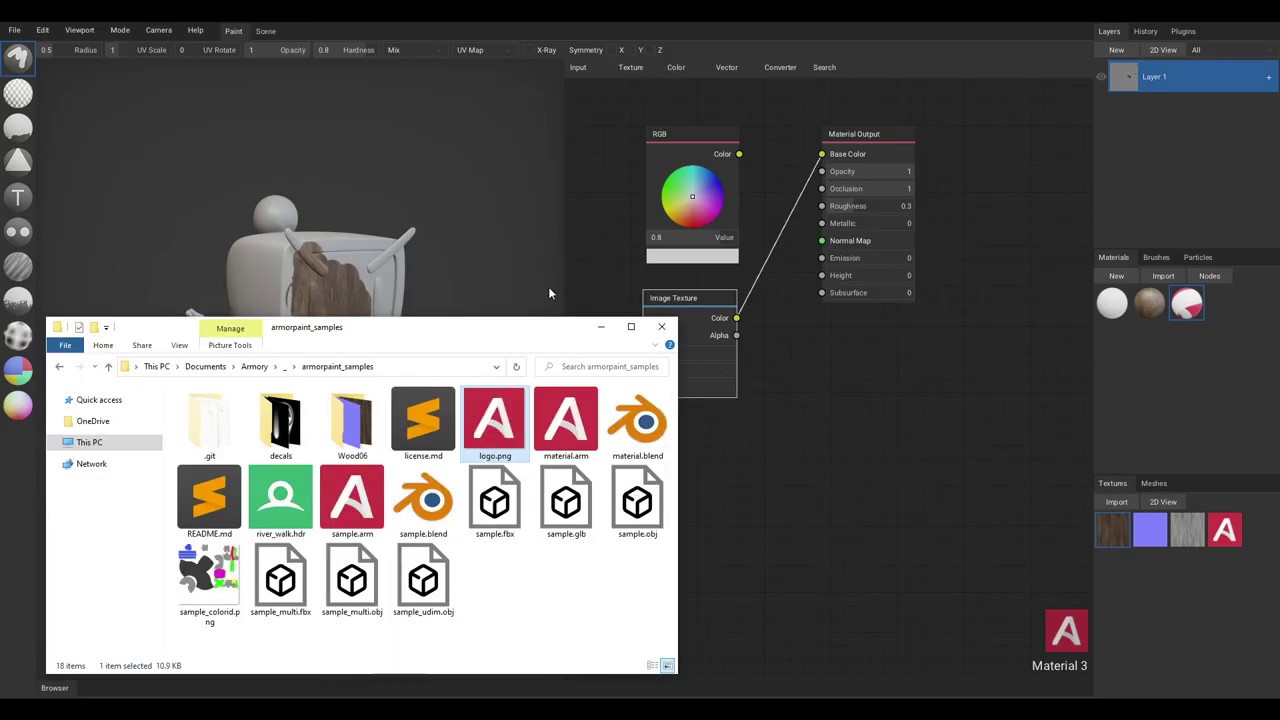Image resolution: width=1280 pixels, height=720 pixels.
Task: Toggle the Symmetry X axis checkbox
Action: point(611,50)
